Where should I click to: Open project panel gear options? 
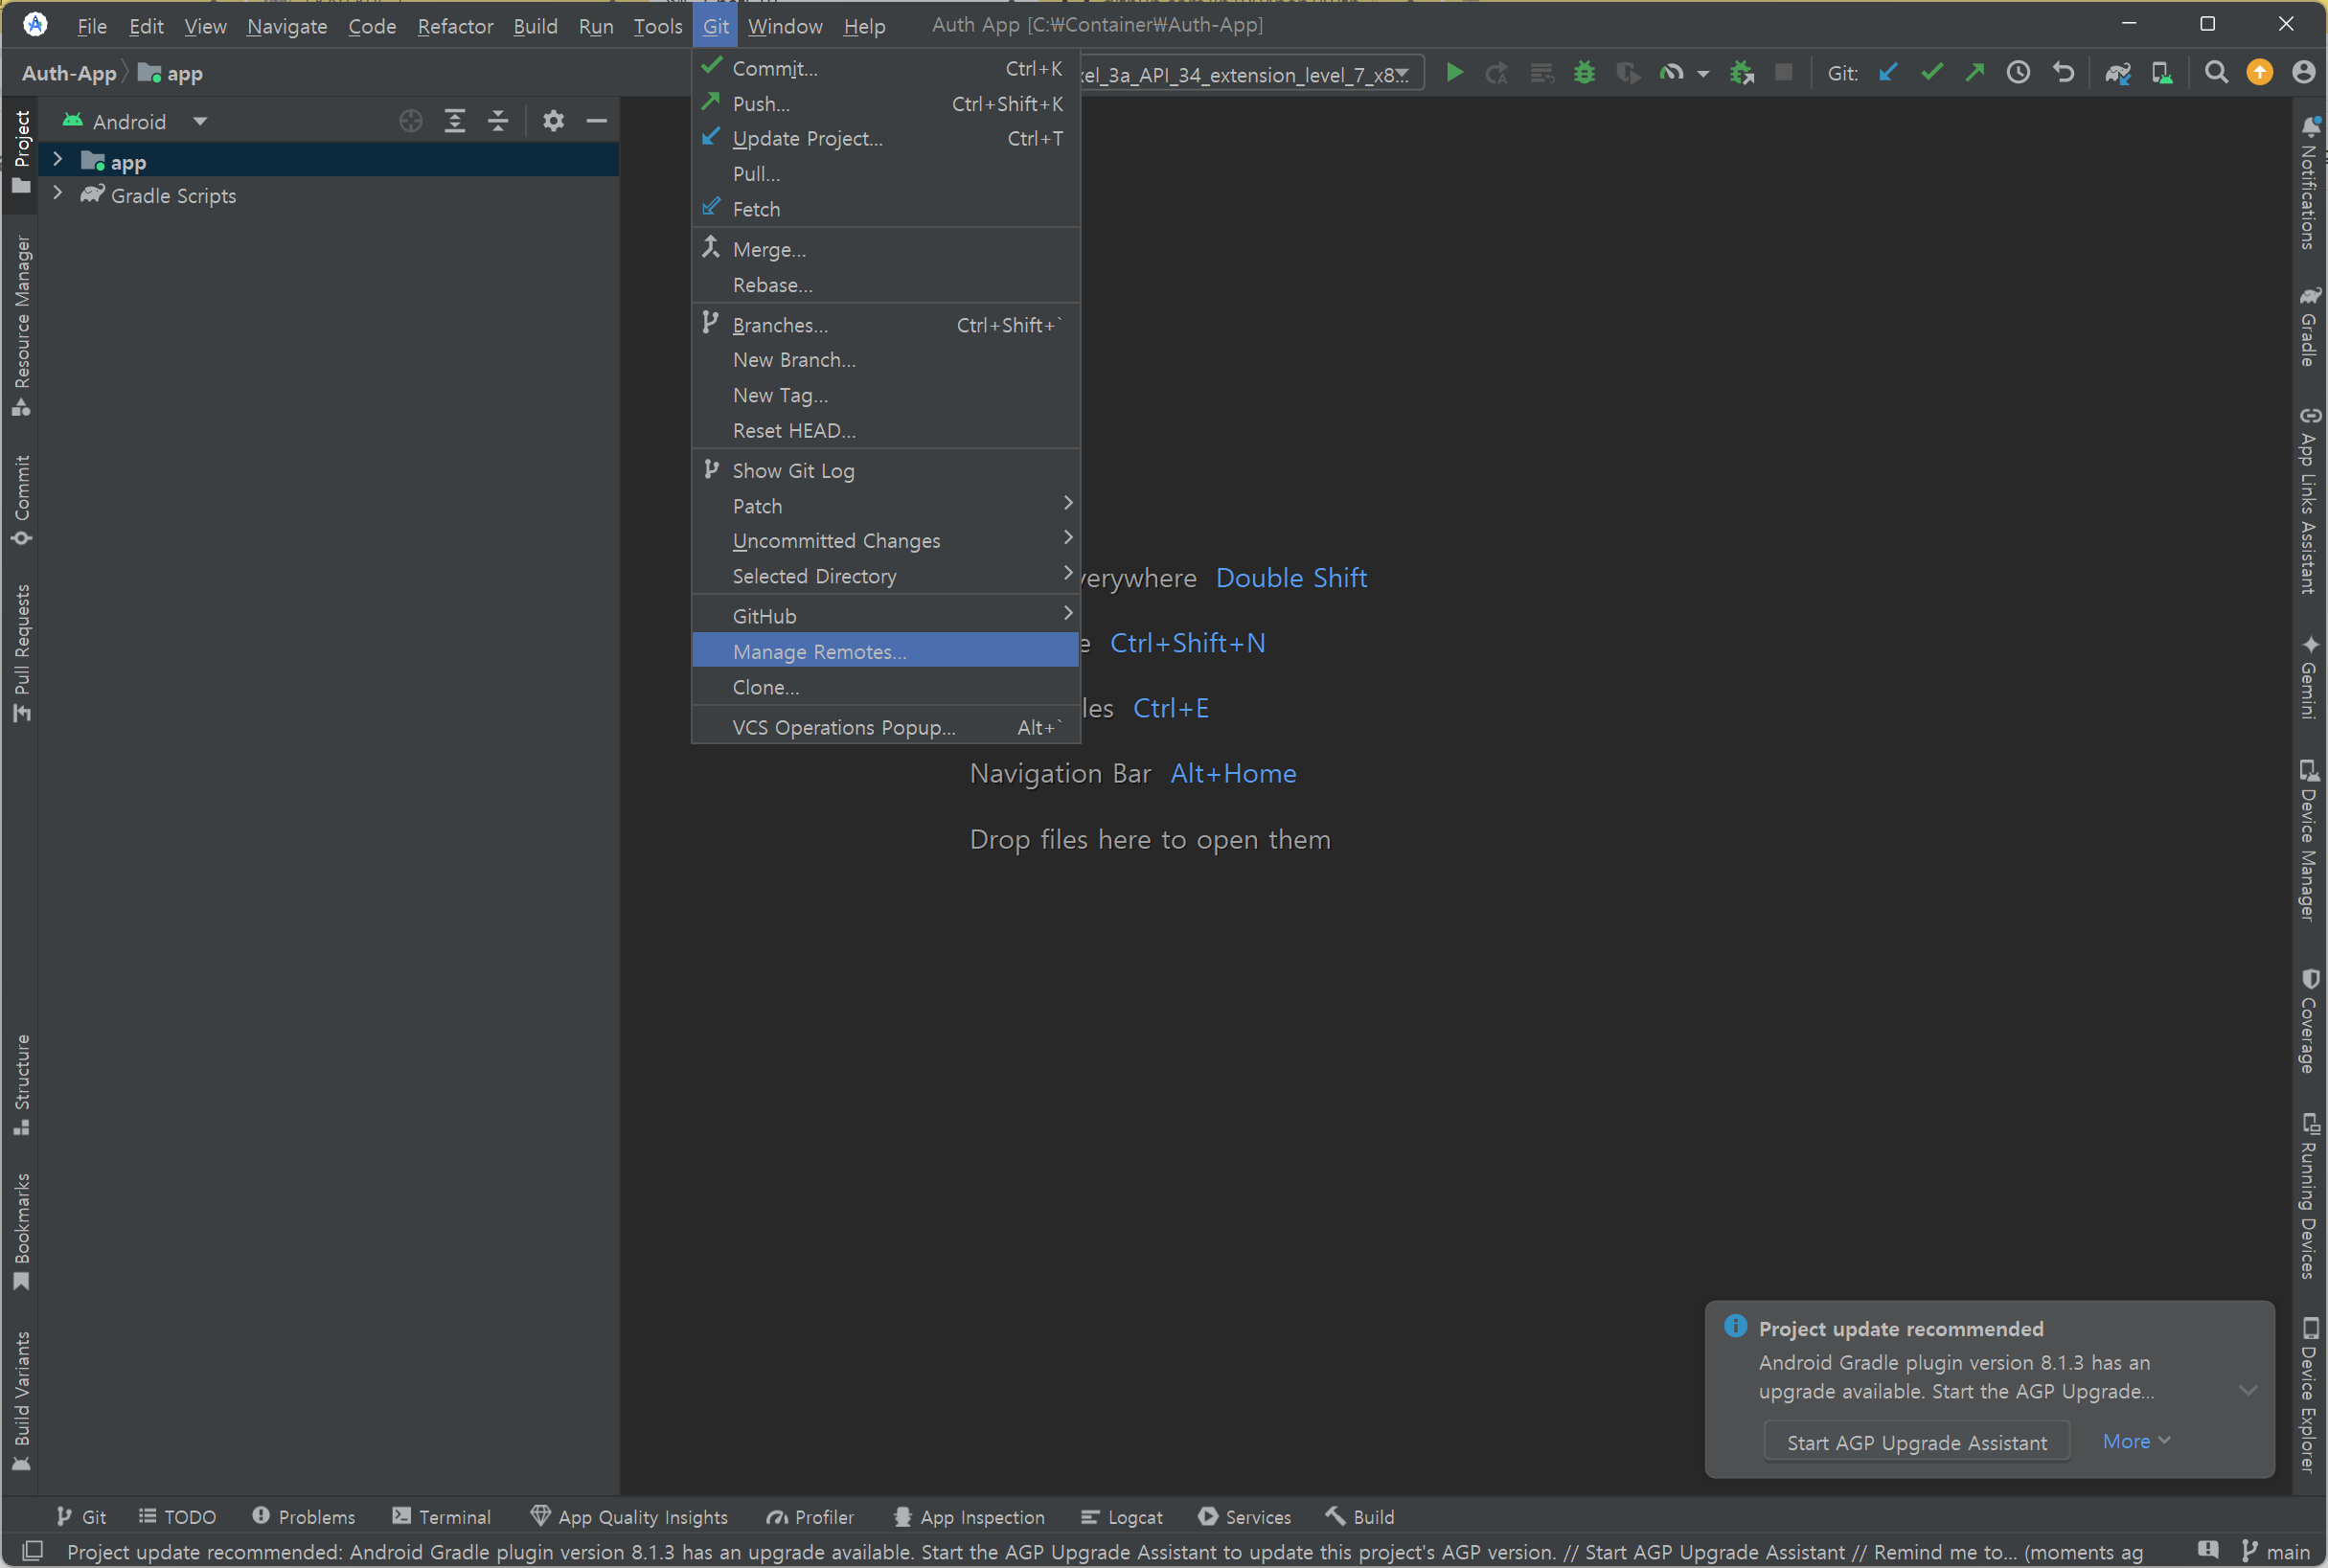pyautogui.click(x=553, y=121)
